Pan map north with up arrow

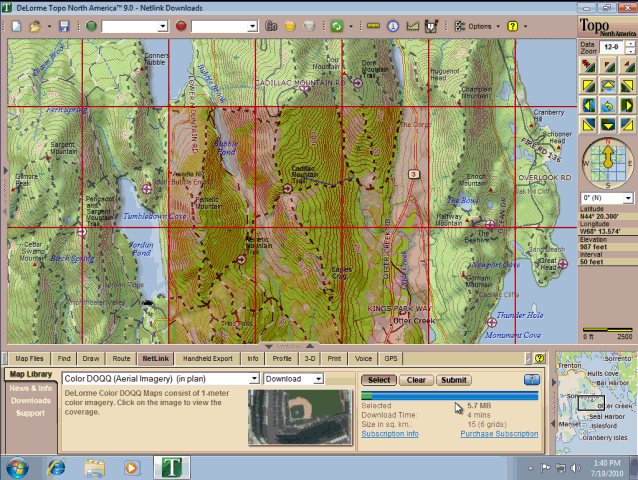(x=608, y=85)
